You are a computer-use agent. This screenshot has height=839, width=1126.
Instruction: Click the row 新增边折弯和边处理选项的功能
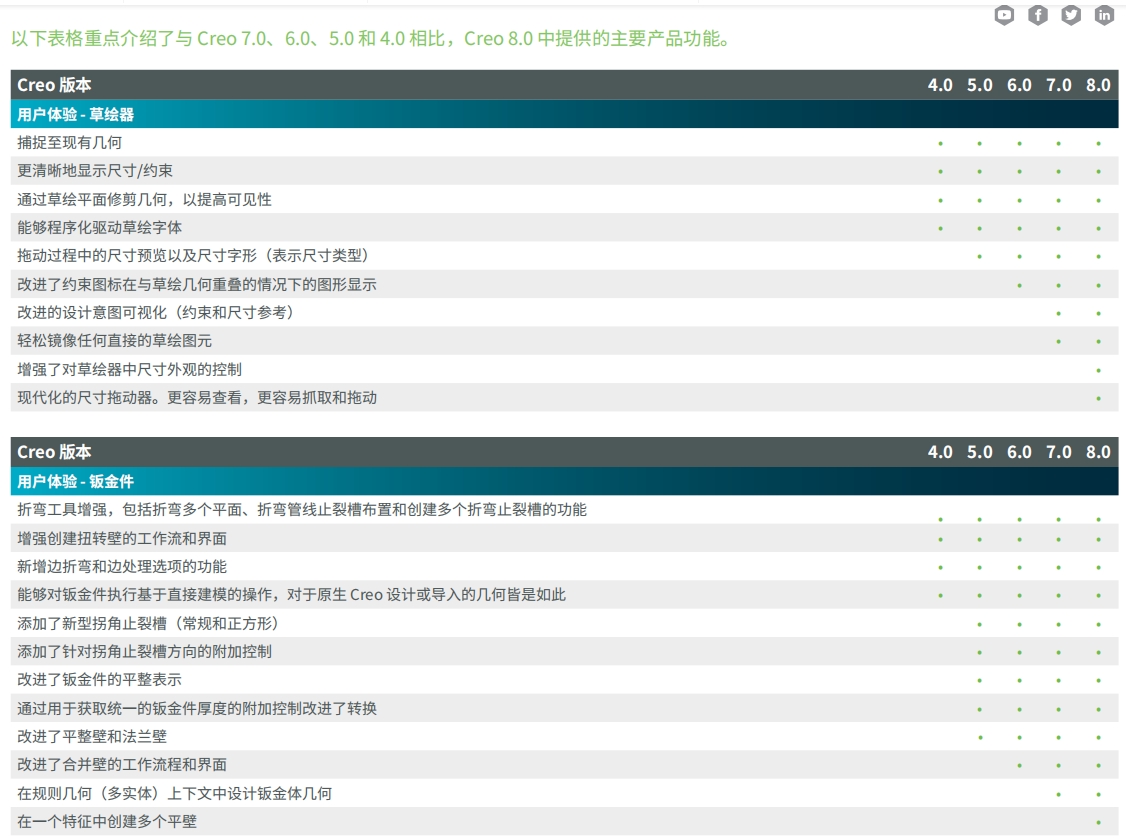[122, 567]
